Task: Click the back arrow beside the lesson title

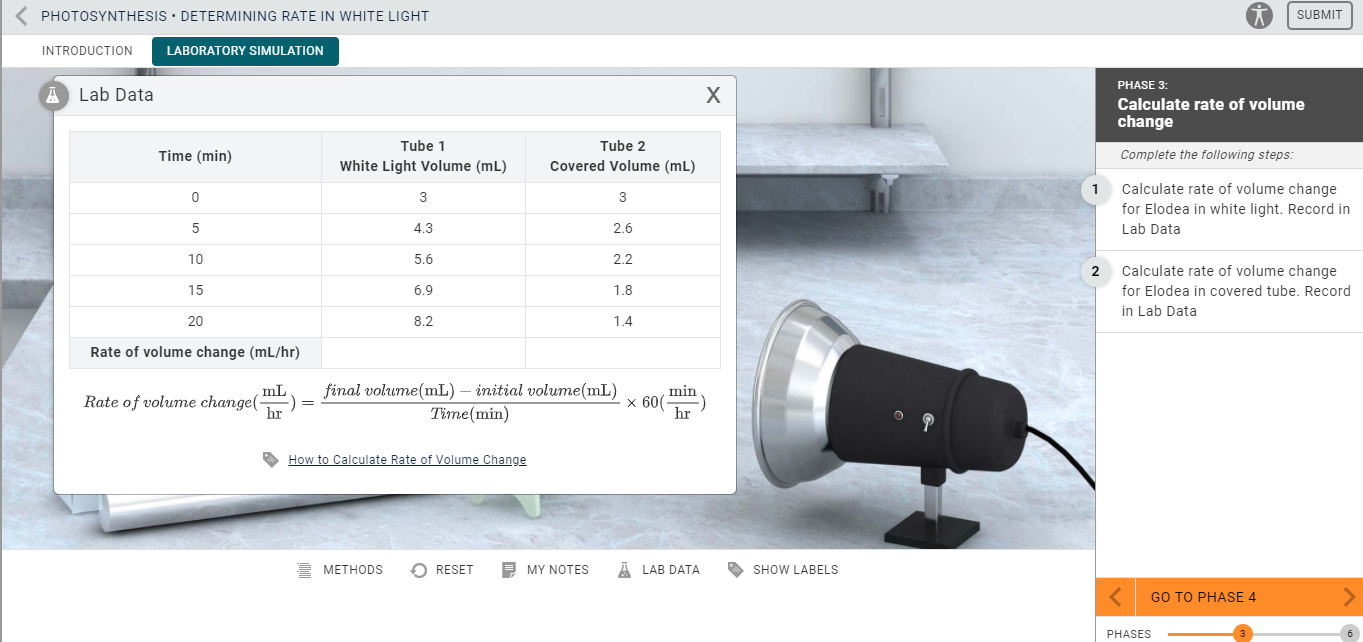Action: point(18,15)
